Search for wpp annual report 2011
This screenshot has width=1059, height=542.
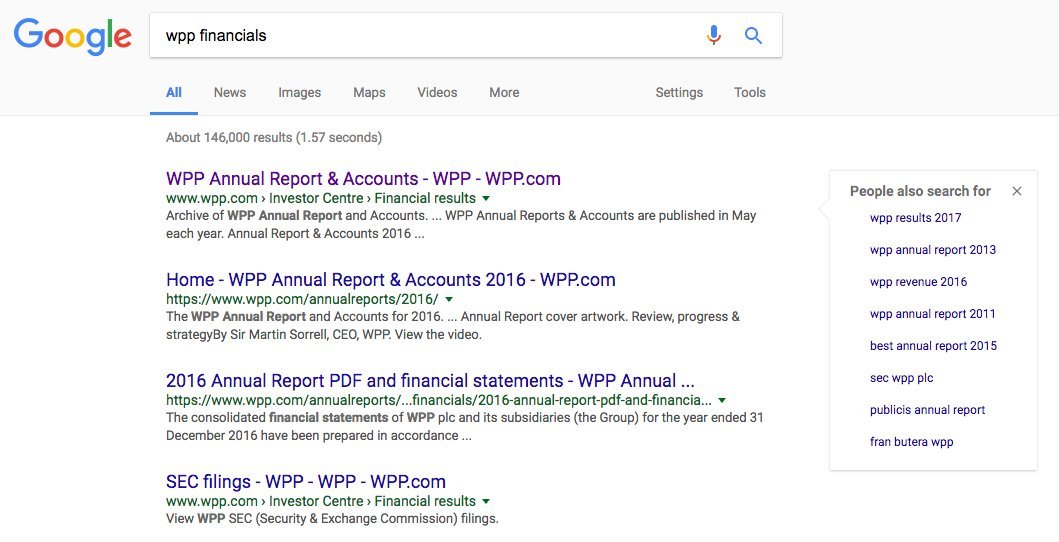pos(932,314)
